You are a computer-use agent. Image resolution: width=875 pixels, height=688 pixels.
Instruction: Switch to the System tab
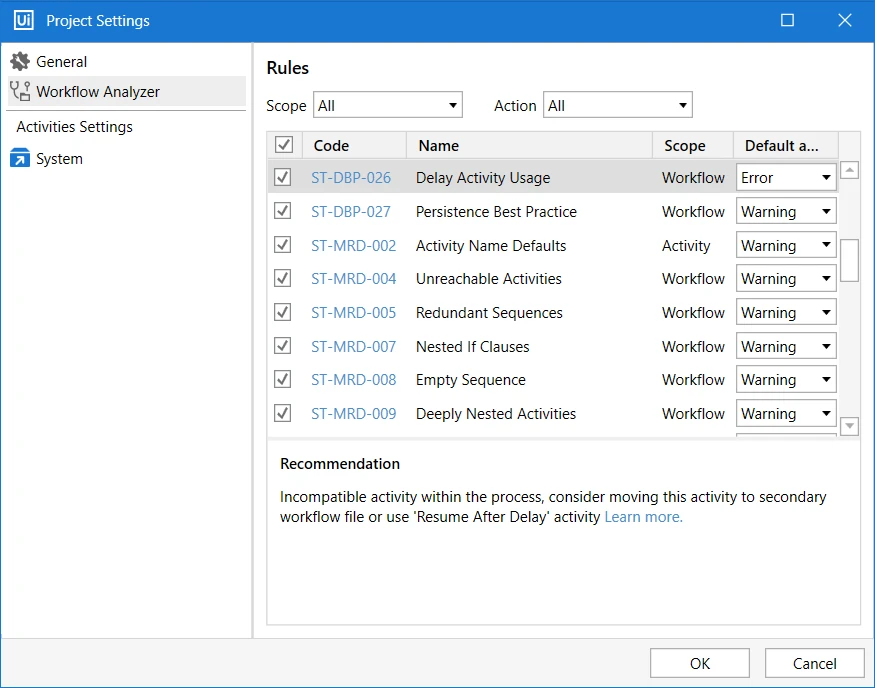(127, 158)
